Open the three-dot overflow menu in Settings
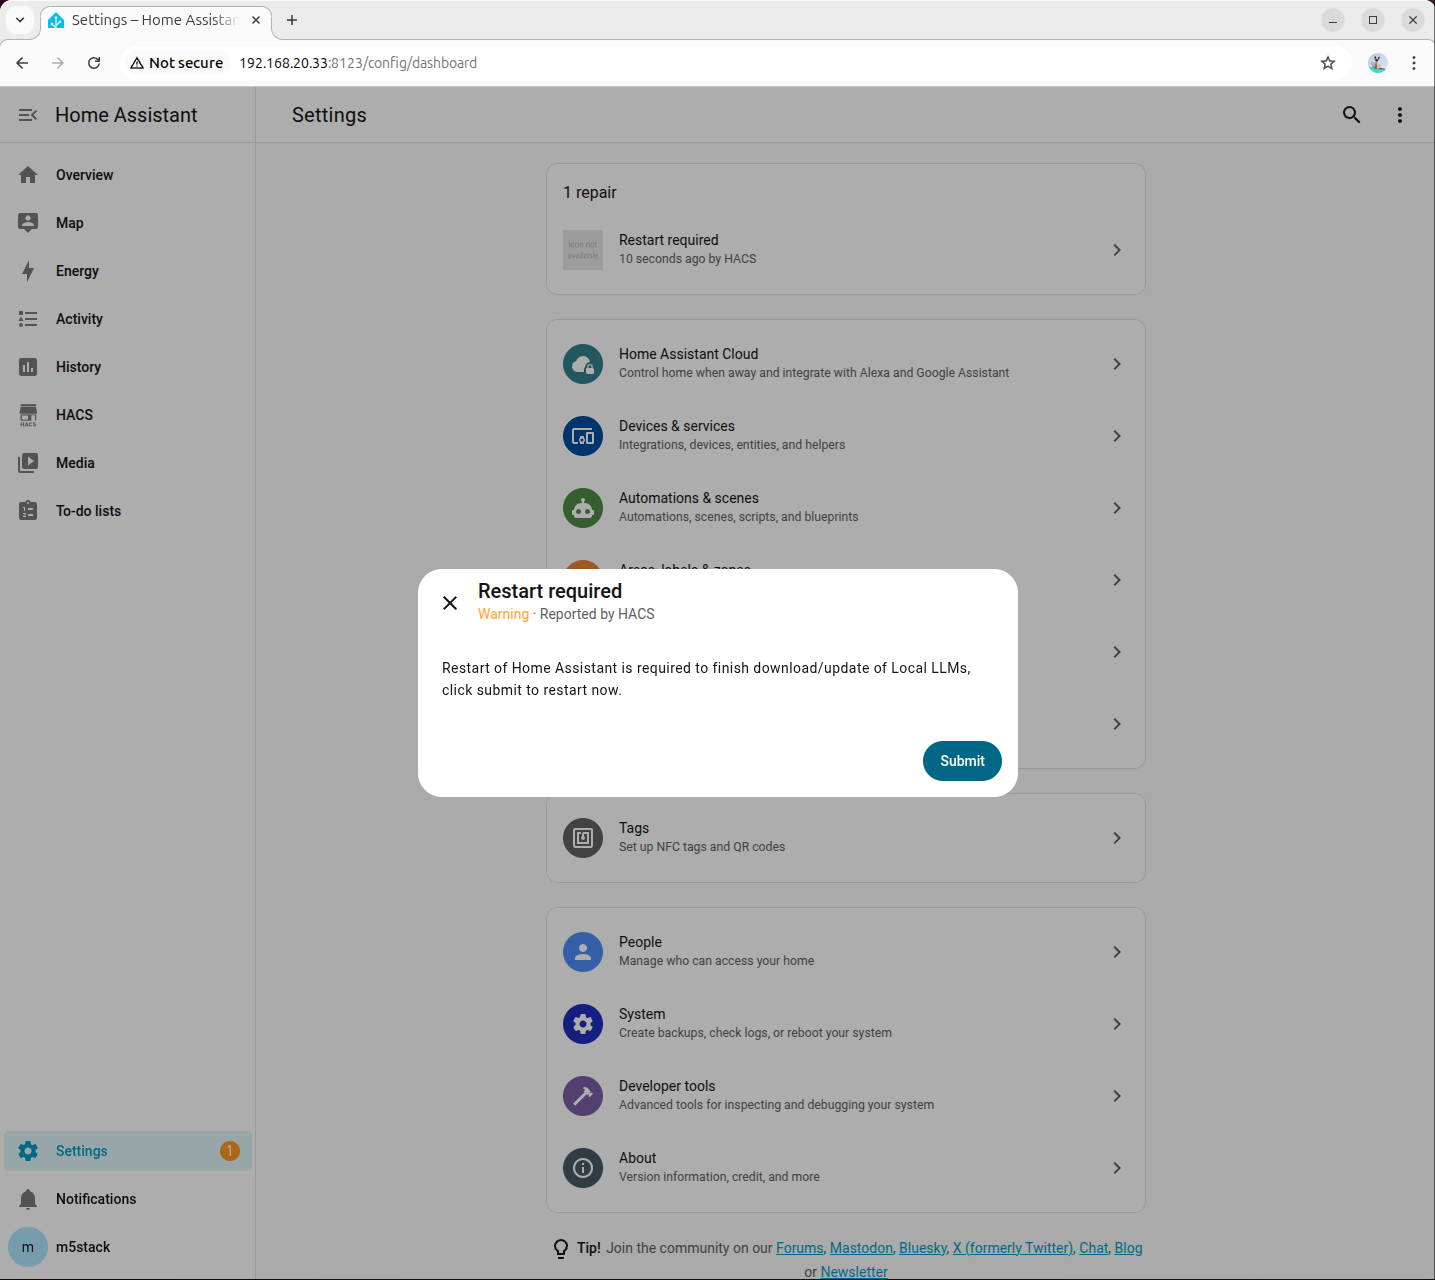 coord(1400,115)
